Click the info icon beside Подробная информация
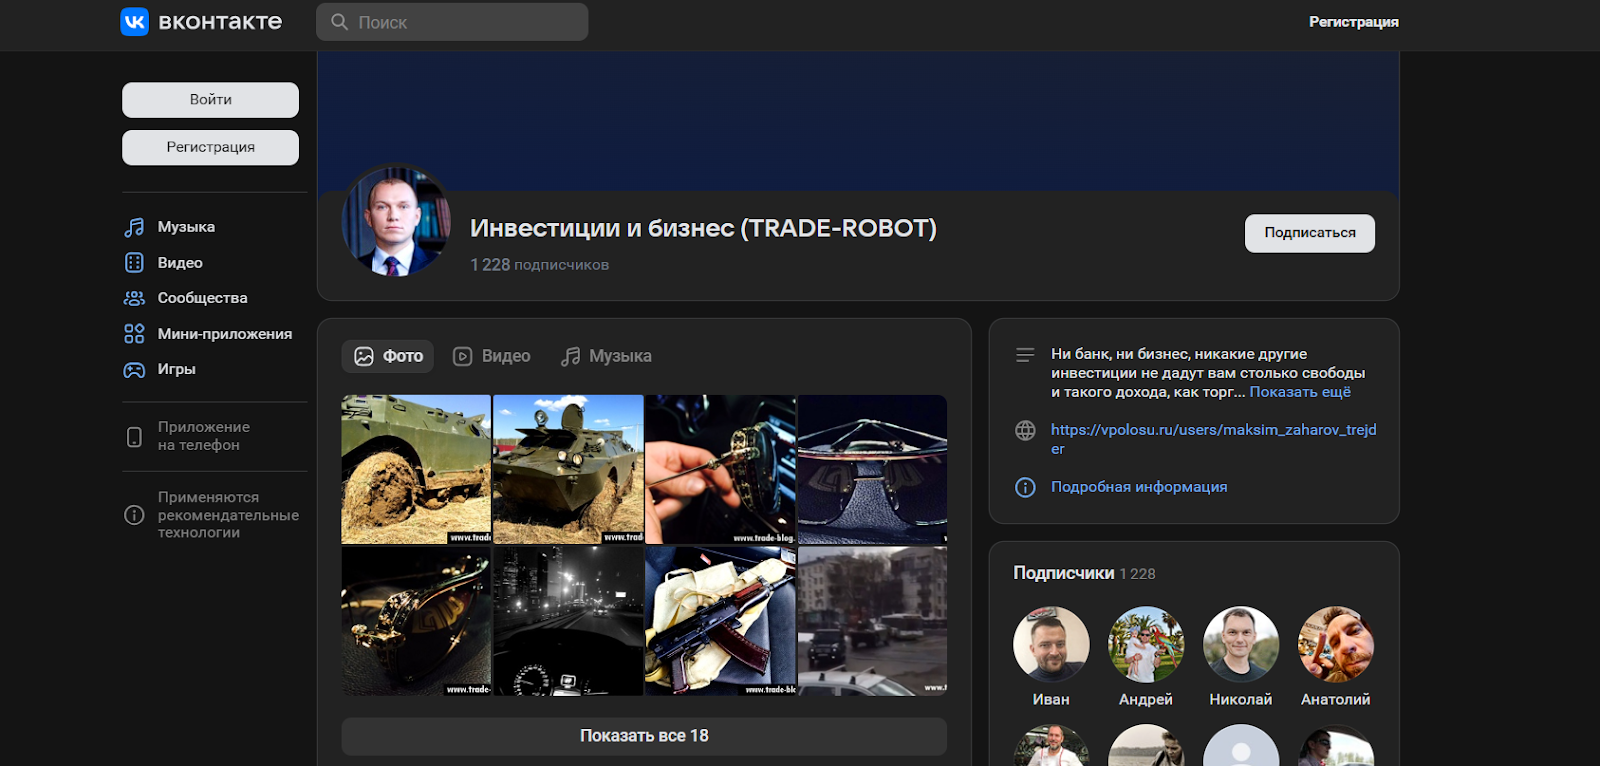Viewport: 1600px width, 766px height. (1025, 487)
